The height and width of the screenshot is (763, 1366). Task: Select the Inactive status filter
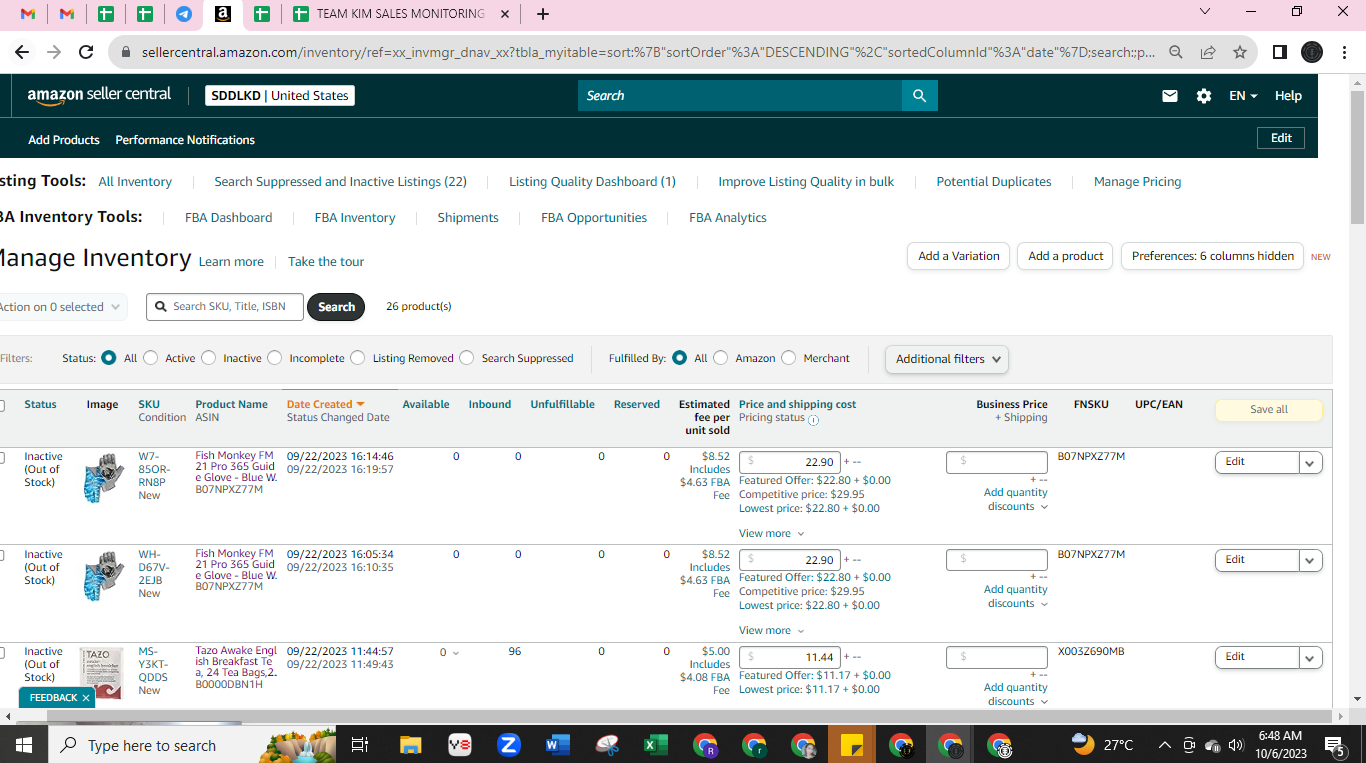(208, 358)
